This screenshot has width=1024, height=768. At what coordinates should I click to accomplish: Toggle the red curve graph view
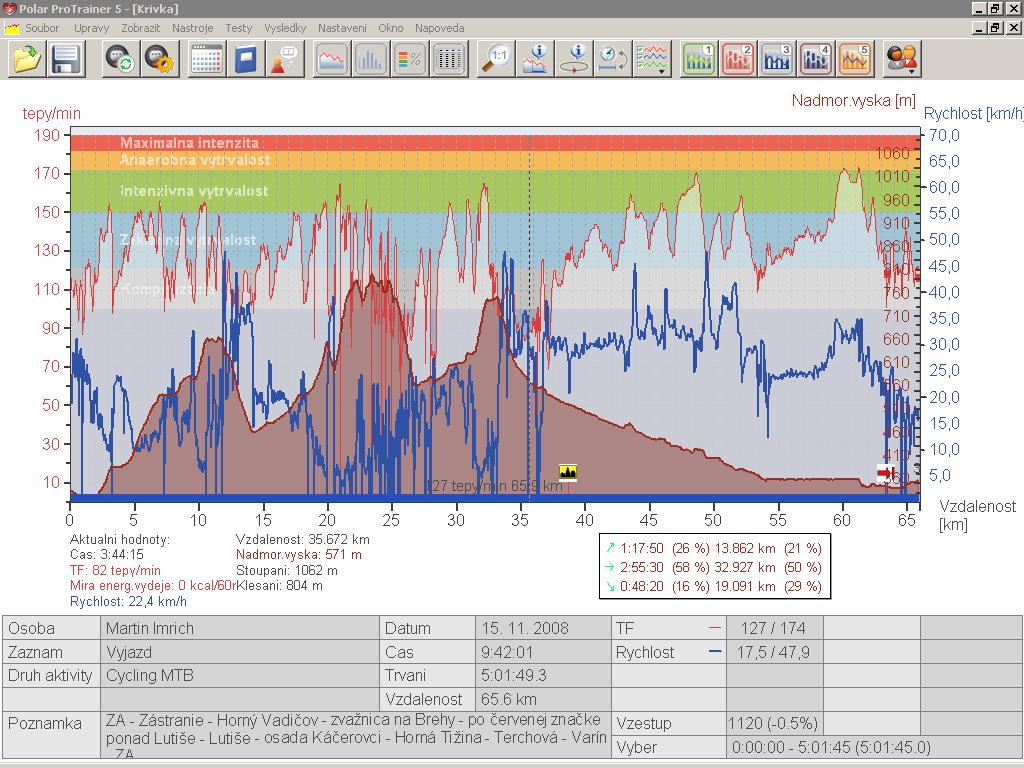332,60
